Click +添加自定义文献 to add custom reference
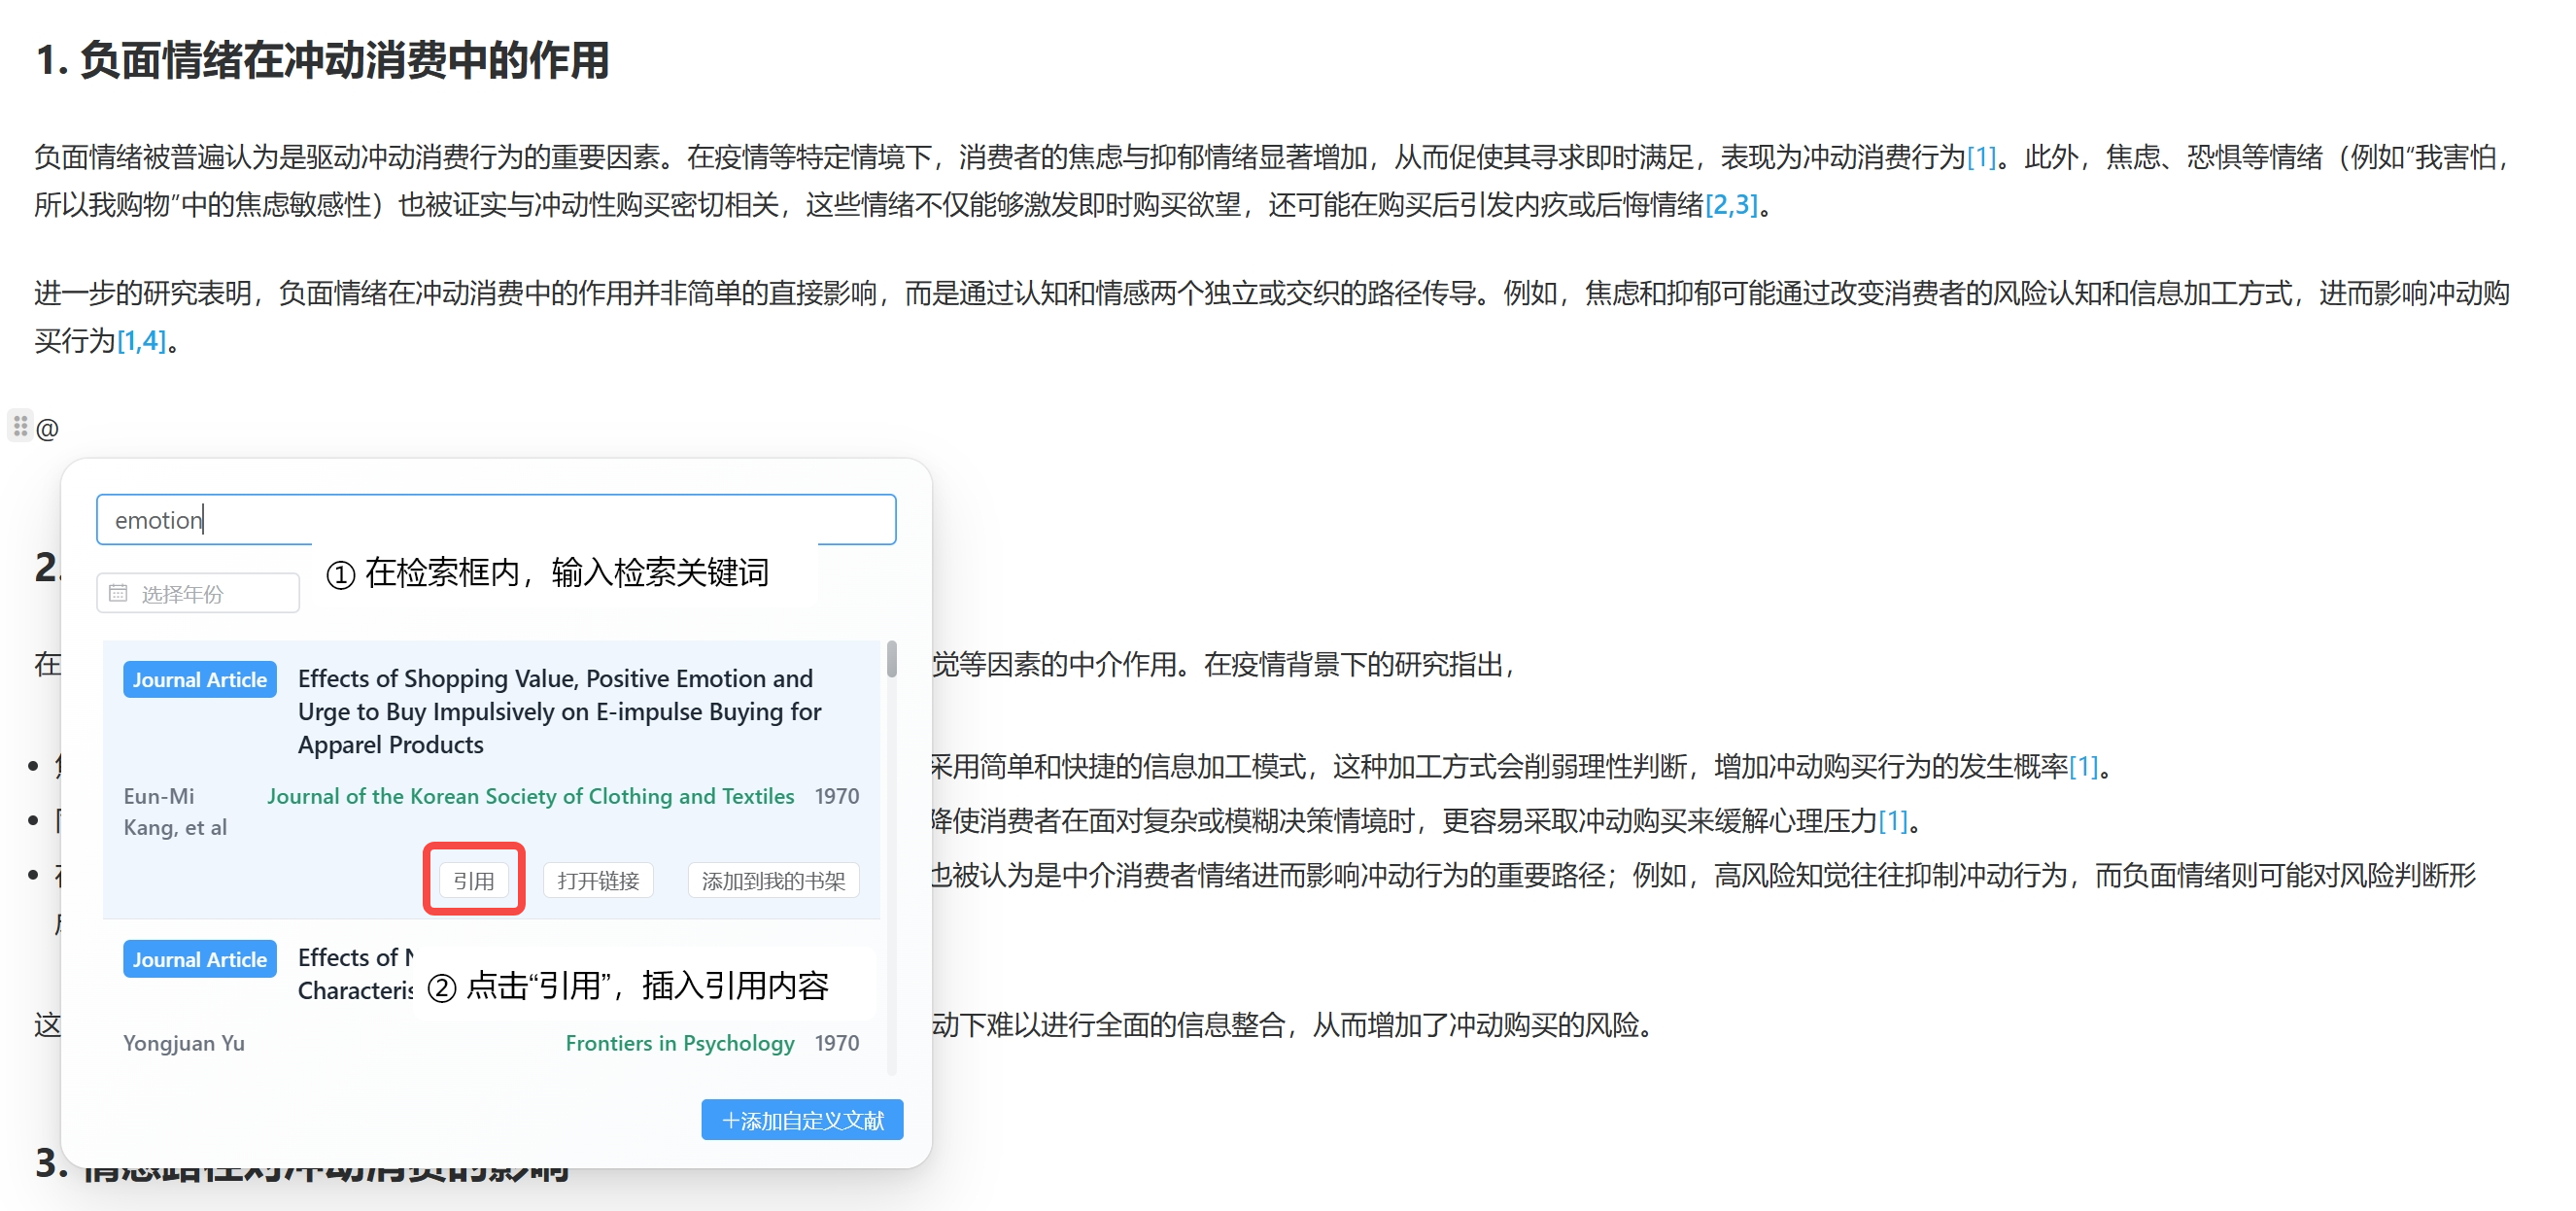The height and width of the screenshot is (1211, 2576). [x=801, y=1119]
